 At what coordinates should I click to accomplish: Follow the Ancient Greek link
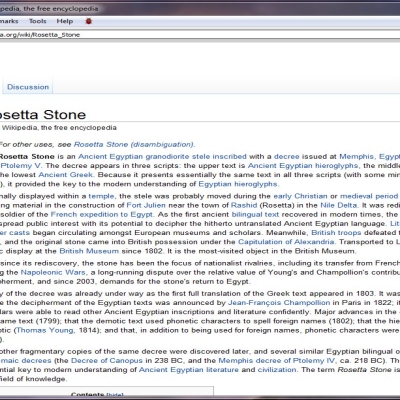point(66,174)
